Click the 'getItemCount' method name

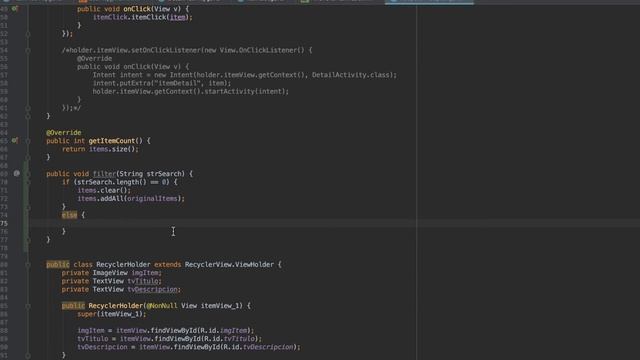coord(112,141)
